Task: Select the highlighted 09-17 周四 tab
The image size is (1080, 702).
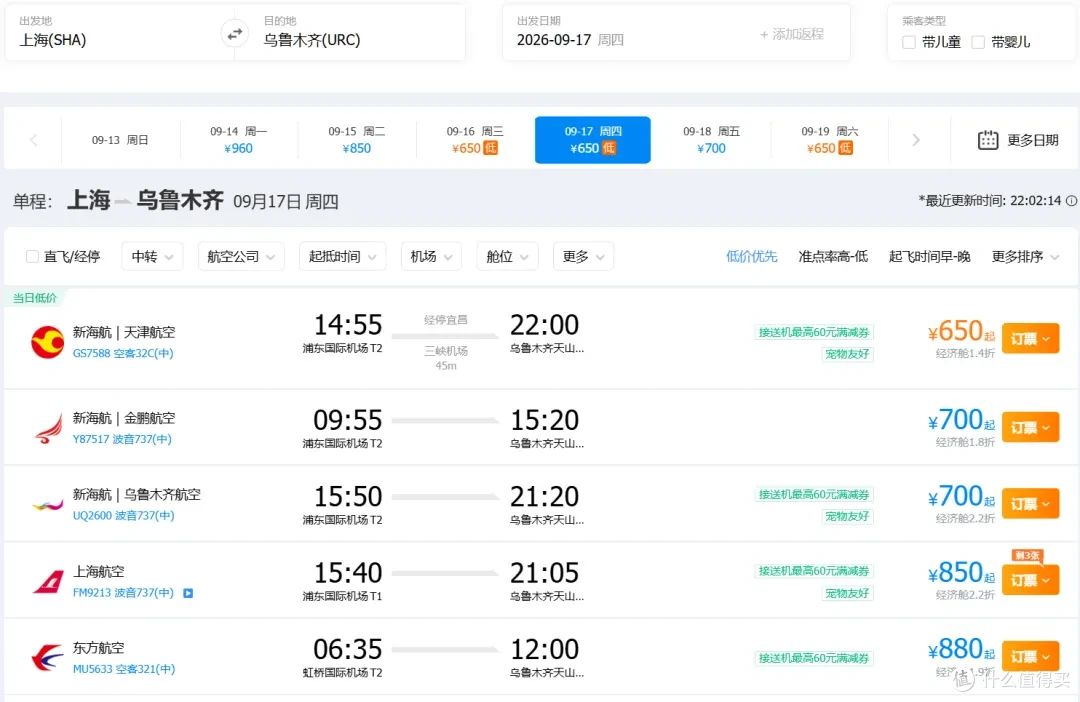Action: click(593, 140)
